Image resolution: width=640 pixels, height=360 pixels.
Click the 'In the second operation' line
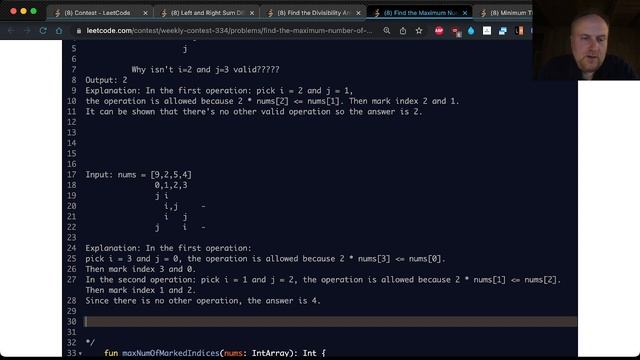(x=323, y=280)
